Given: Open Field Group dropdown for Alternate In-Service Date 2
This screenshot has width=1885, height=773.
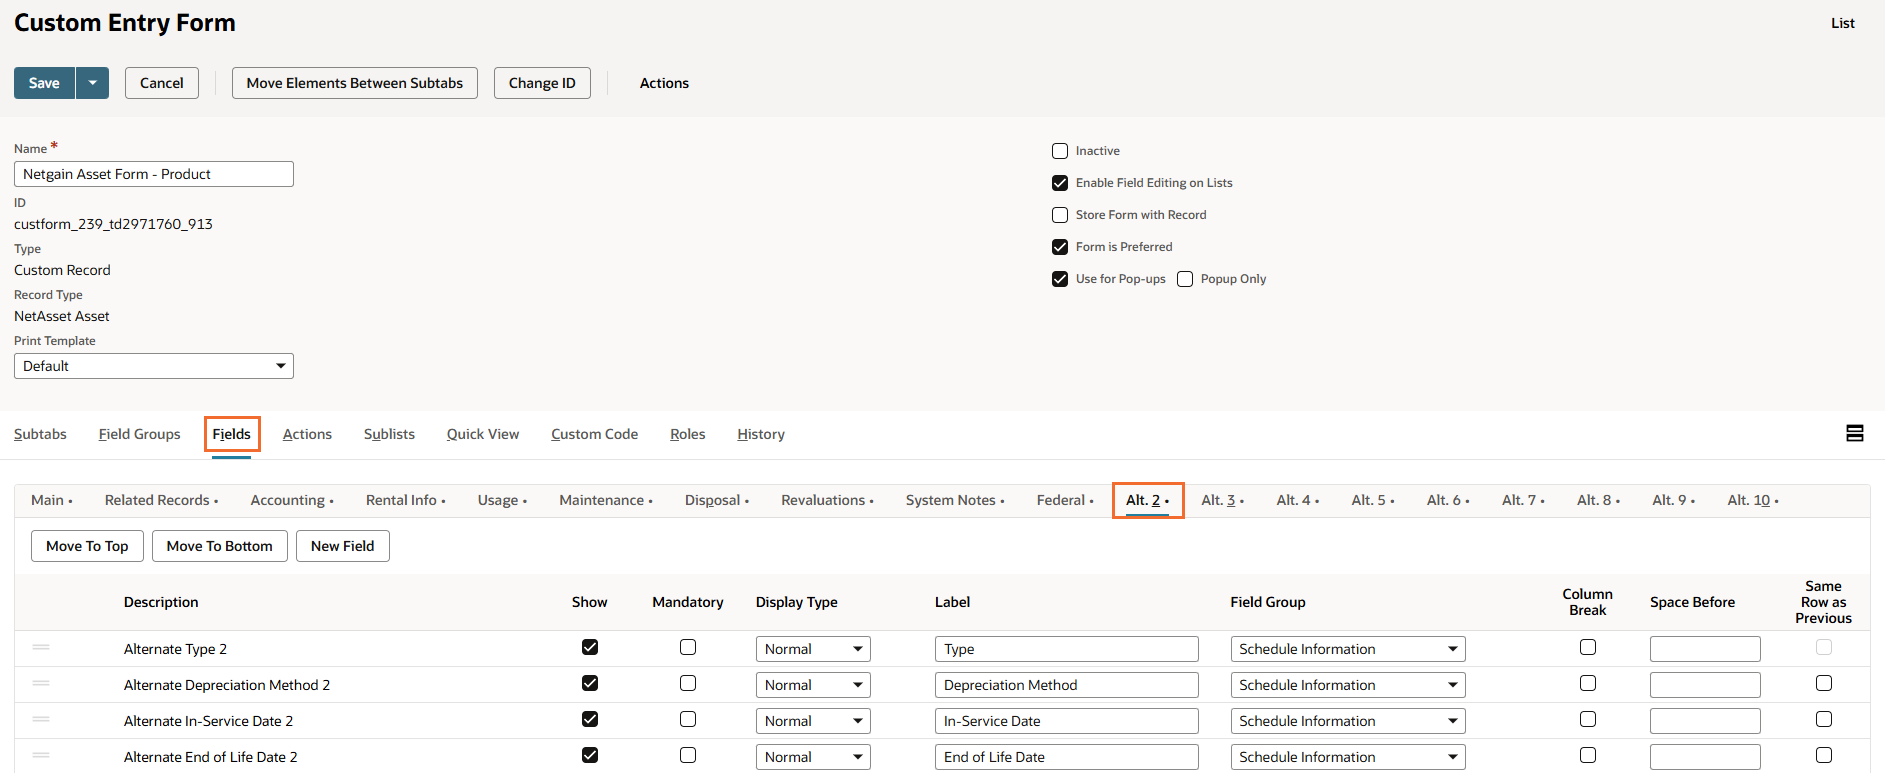Looking at the screenshot, I should (1347, 721).
